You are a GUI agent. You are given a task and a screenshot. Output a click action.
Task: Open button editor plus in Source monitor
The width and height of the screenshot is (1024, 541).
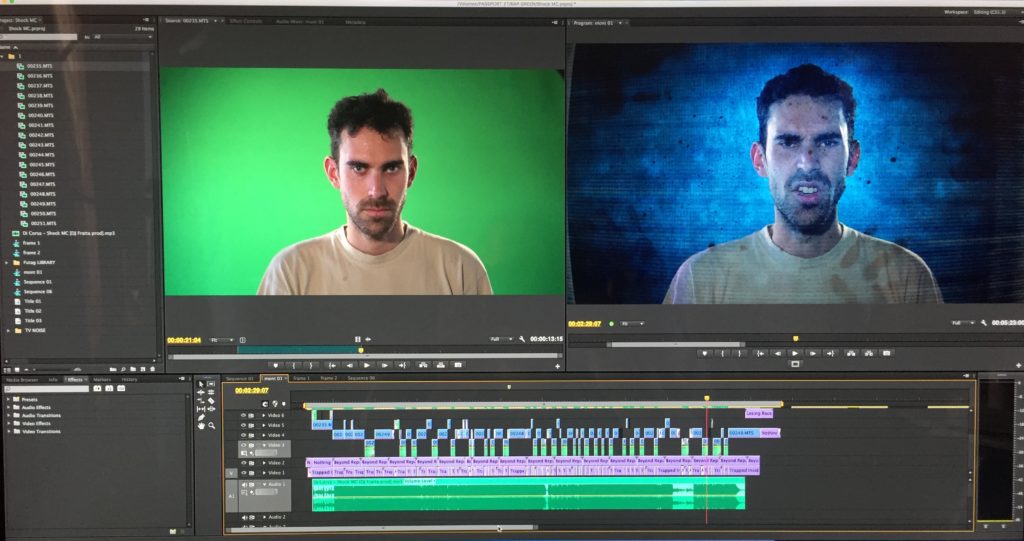pos(558,367)
